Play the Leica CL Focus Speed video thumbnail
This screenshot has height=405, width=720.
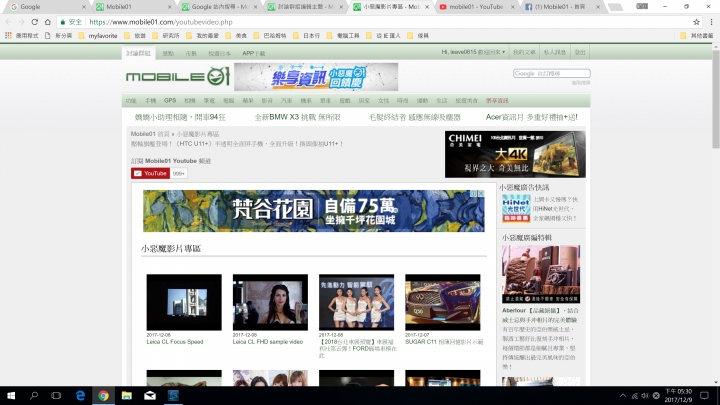(184, 302)
